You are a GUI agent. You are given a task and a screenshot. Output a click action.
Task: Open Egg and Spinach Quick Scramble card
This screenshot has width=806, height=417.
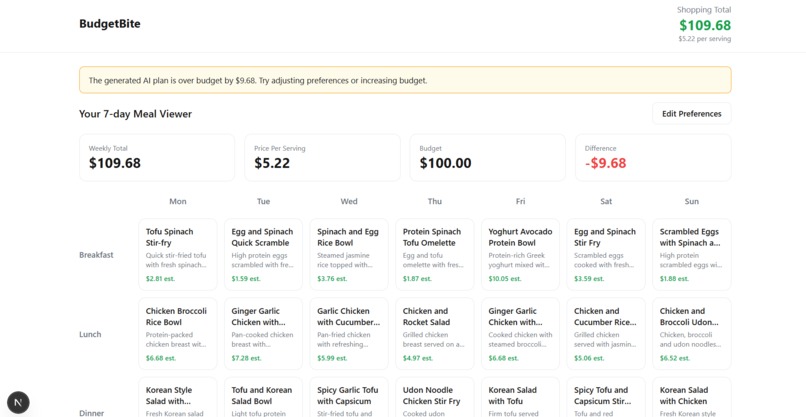tap(263, 255)
